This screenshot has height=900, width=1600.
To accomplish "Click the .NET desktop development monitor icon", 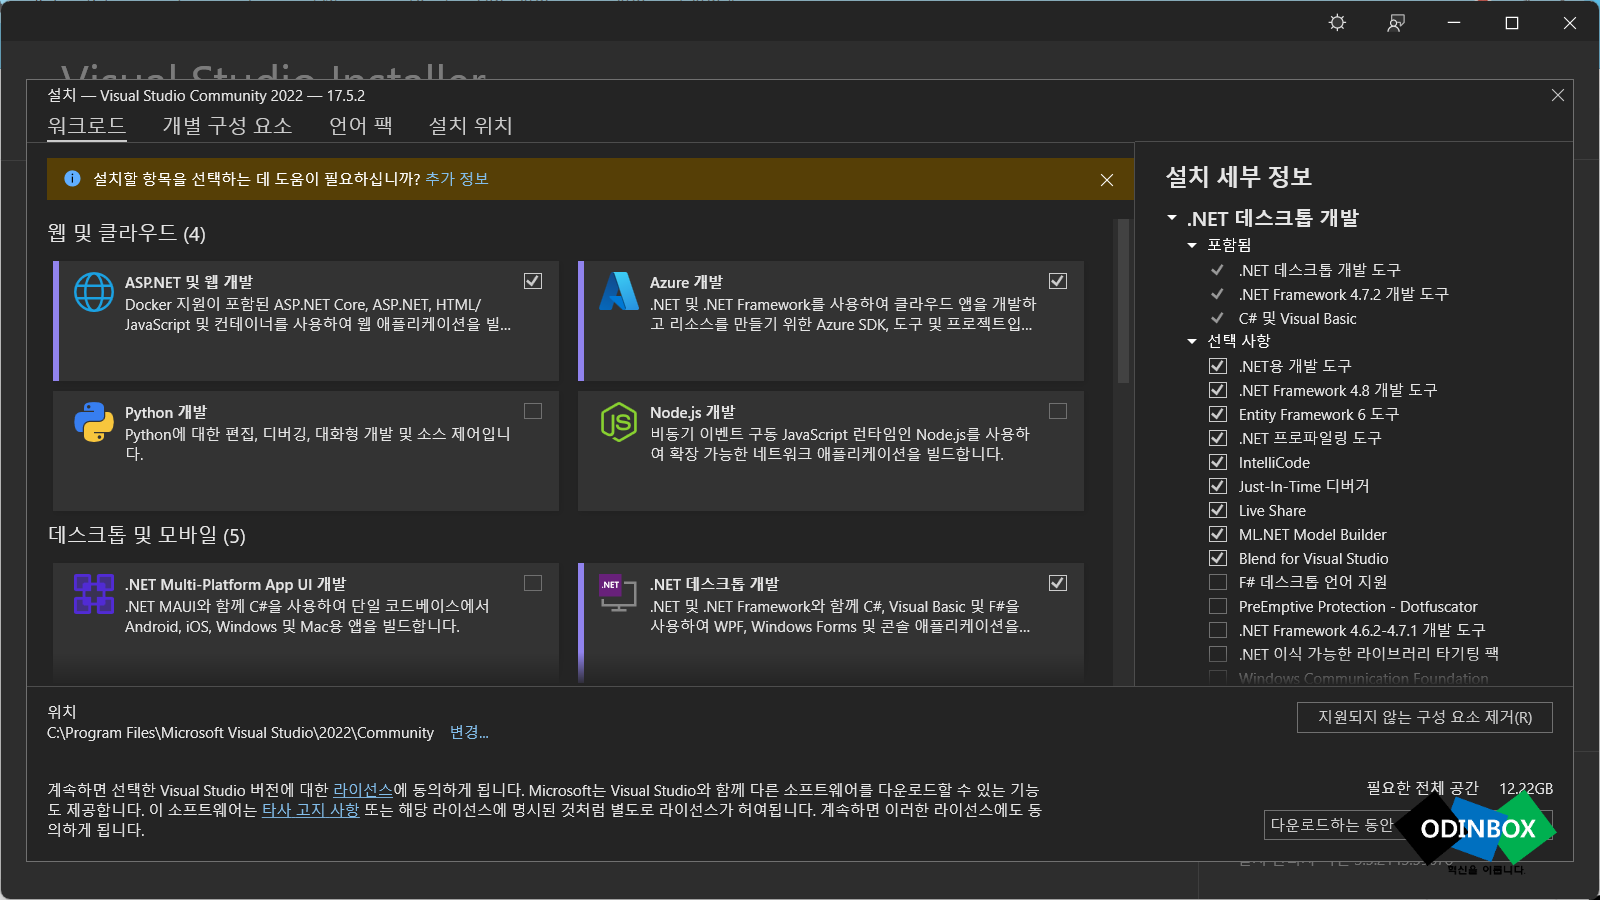I will [x=618, y=594].
